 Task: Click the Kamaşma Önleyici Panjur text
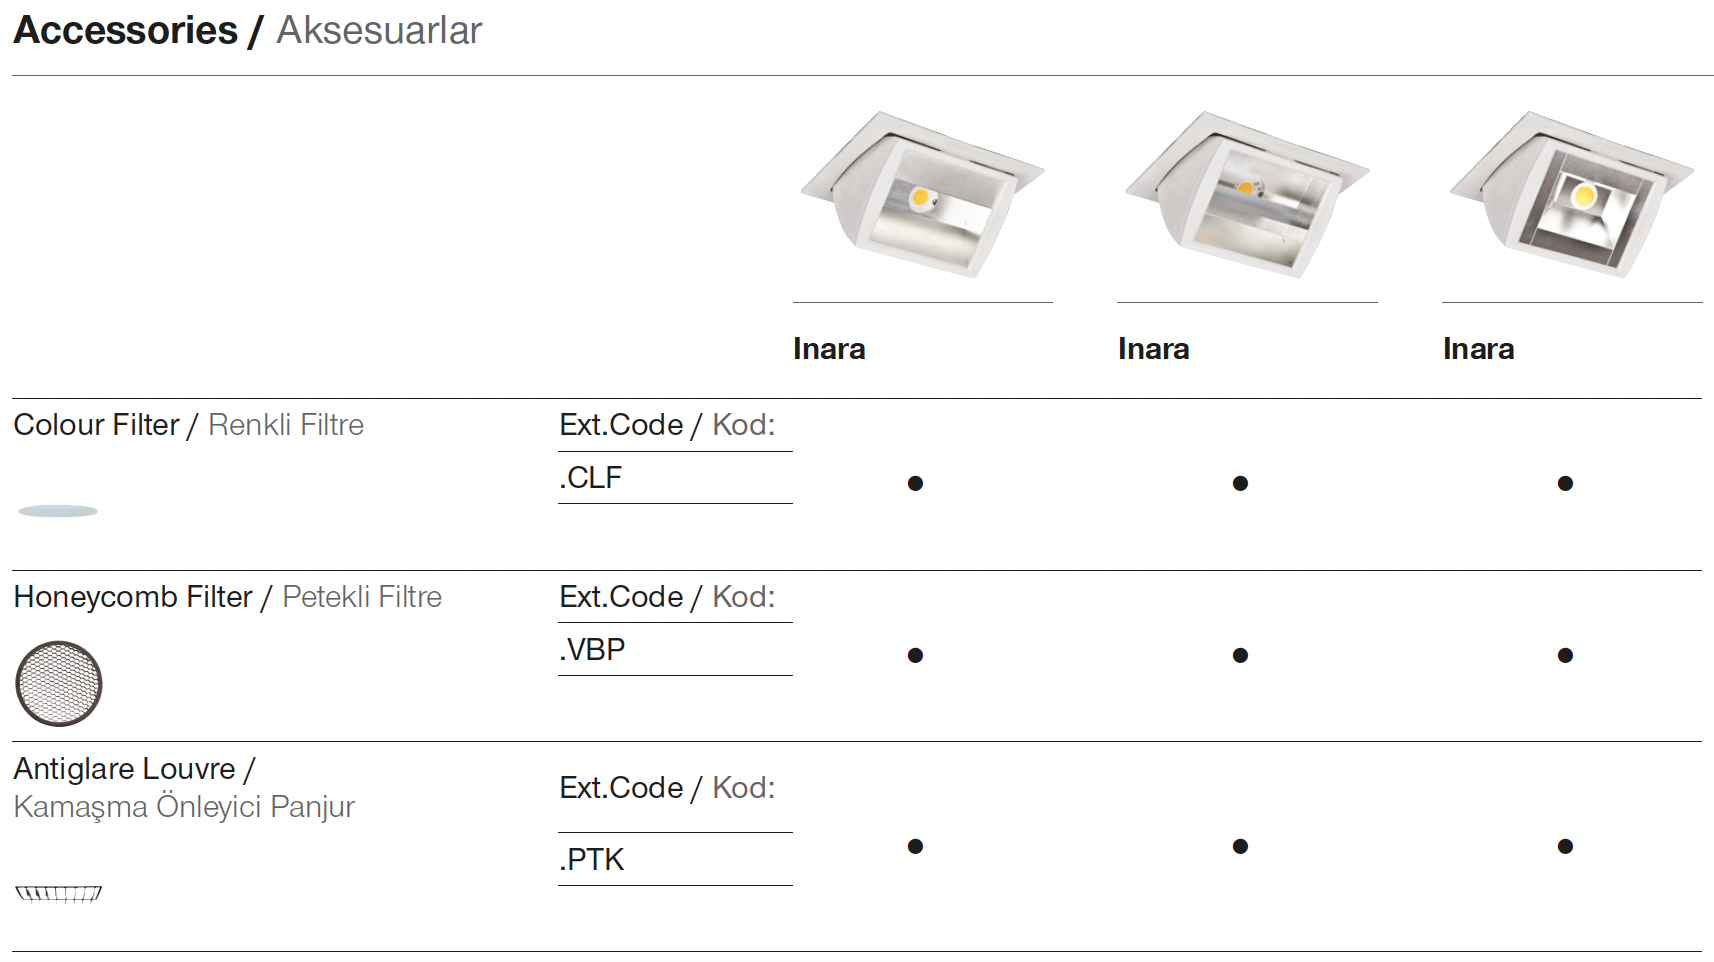[184, 807]
